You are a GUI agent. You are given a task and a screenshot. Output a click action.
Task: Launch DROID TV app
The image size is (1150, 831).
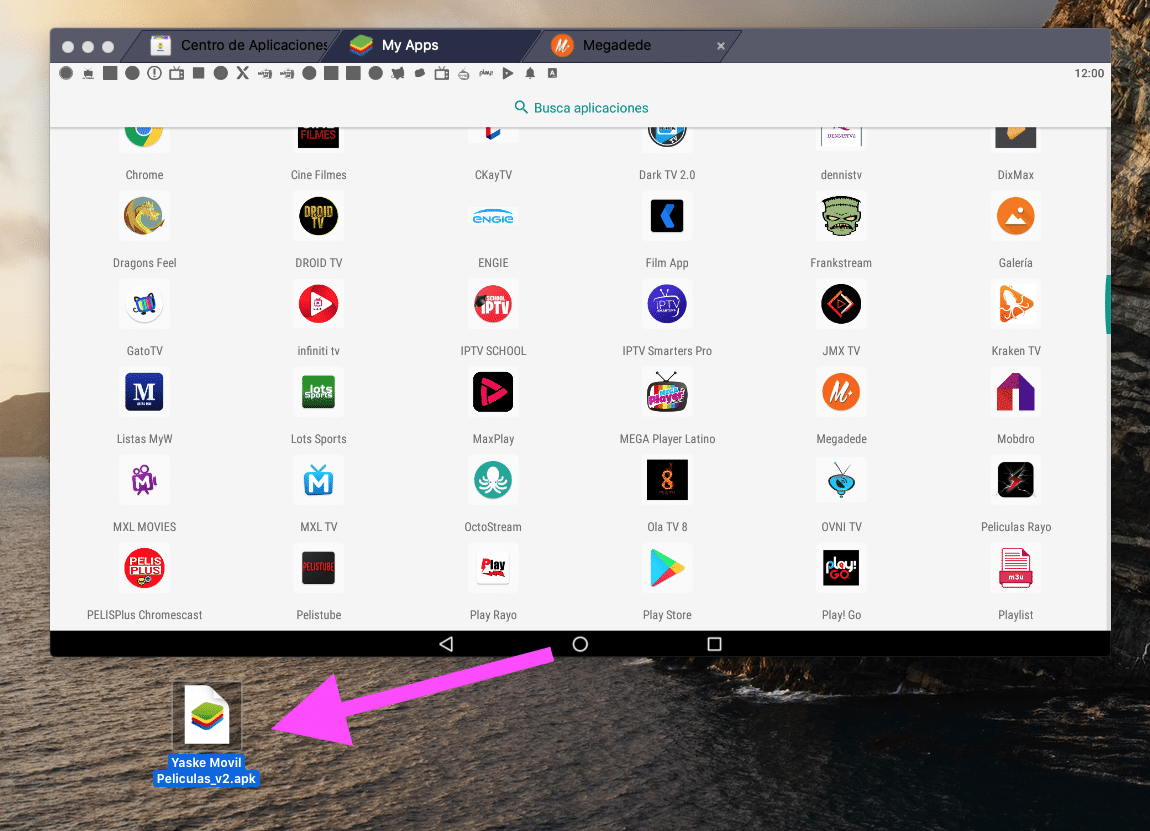[318, 216]
